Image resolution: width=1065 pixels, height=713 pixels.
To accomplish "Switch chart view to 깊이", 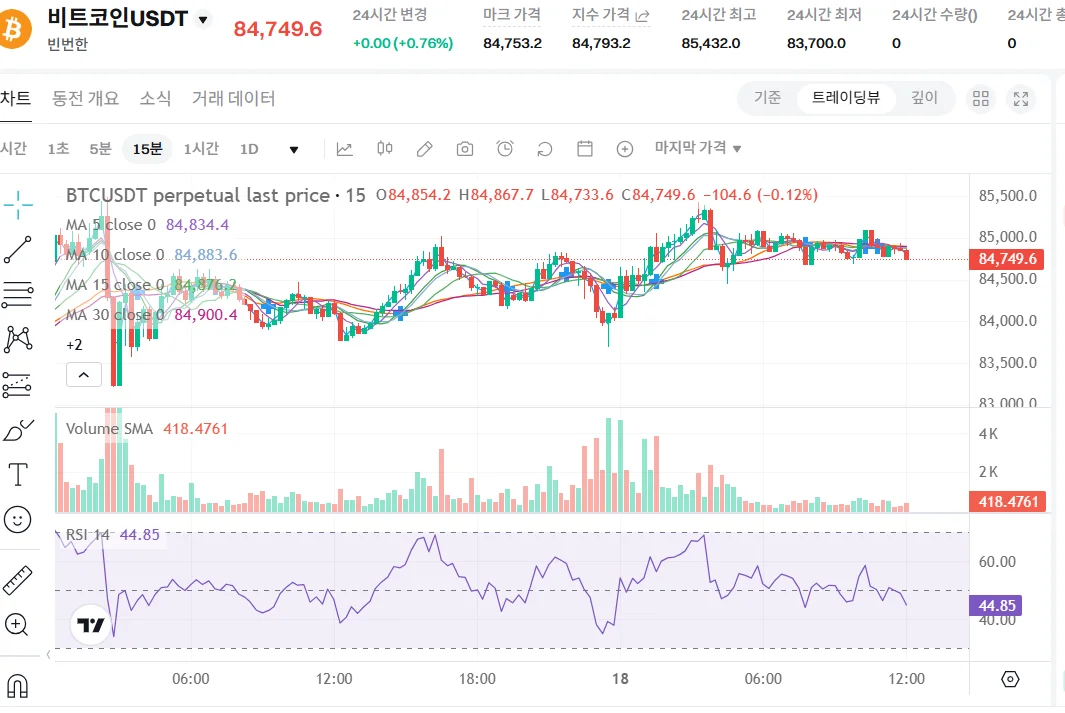I will [x=924, y=98].
